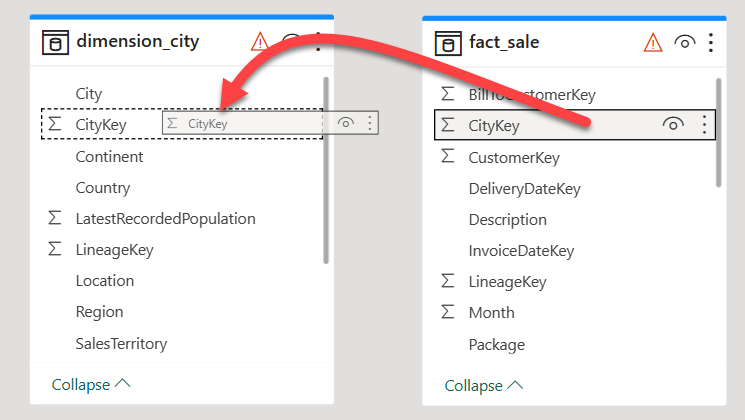Open more options menu for fact_sale table
This screenshot has width=745, height=420.
click(x=711, y=43)
